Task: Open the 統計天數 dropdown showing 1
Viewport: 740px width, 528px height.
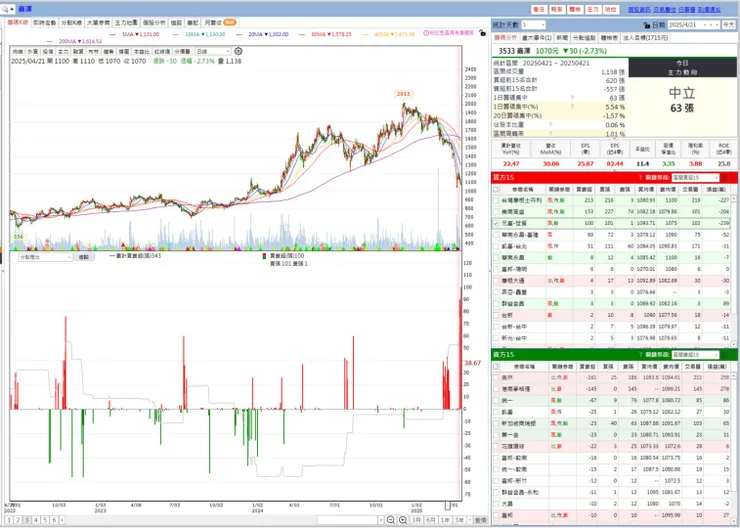Action: (534, 25)
